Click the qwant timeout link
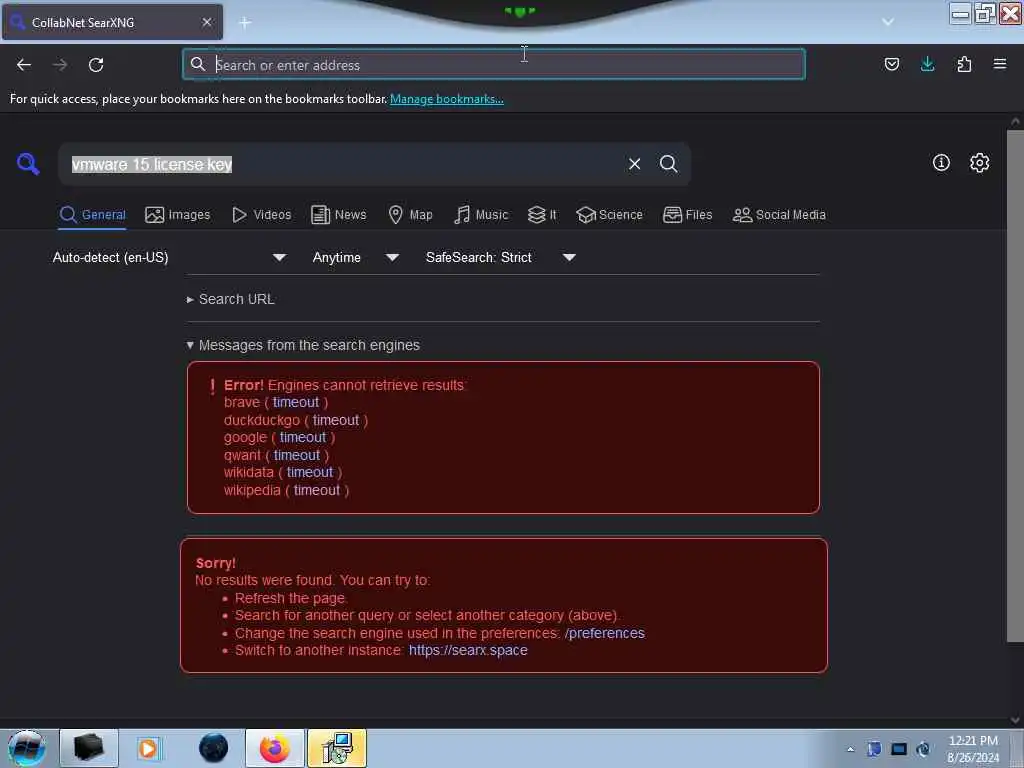 tap(297, 455)
